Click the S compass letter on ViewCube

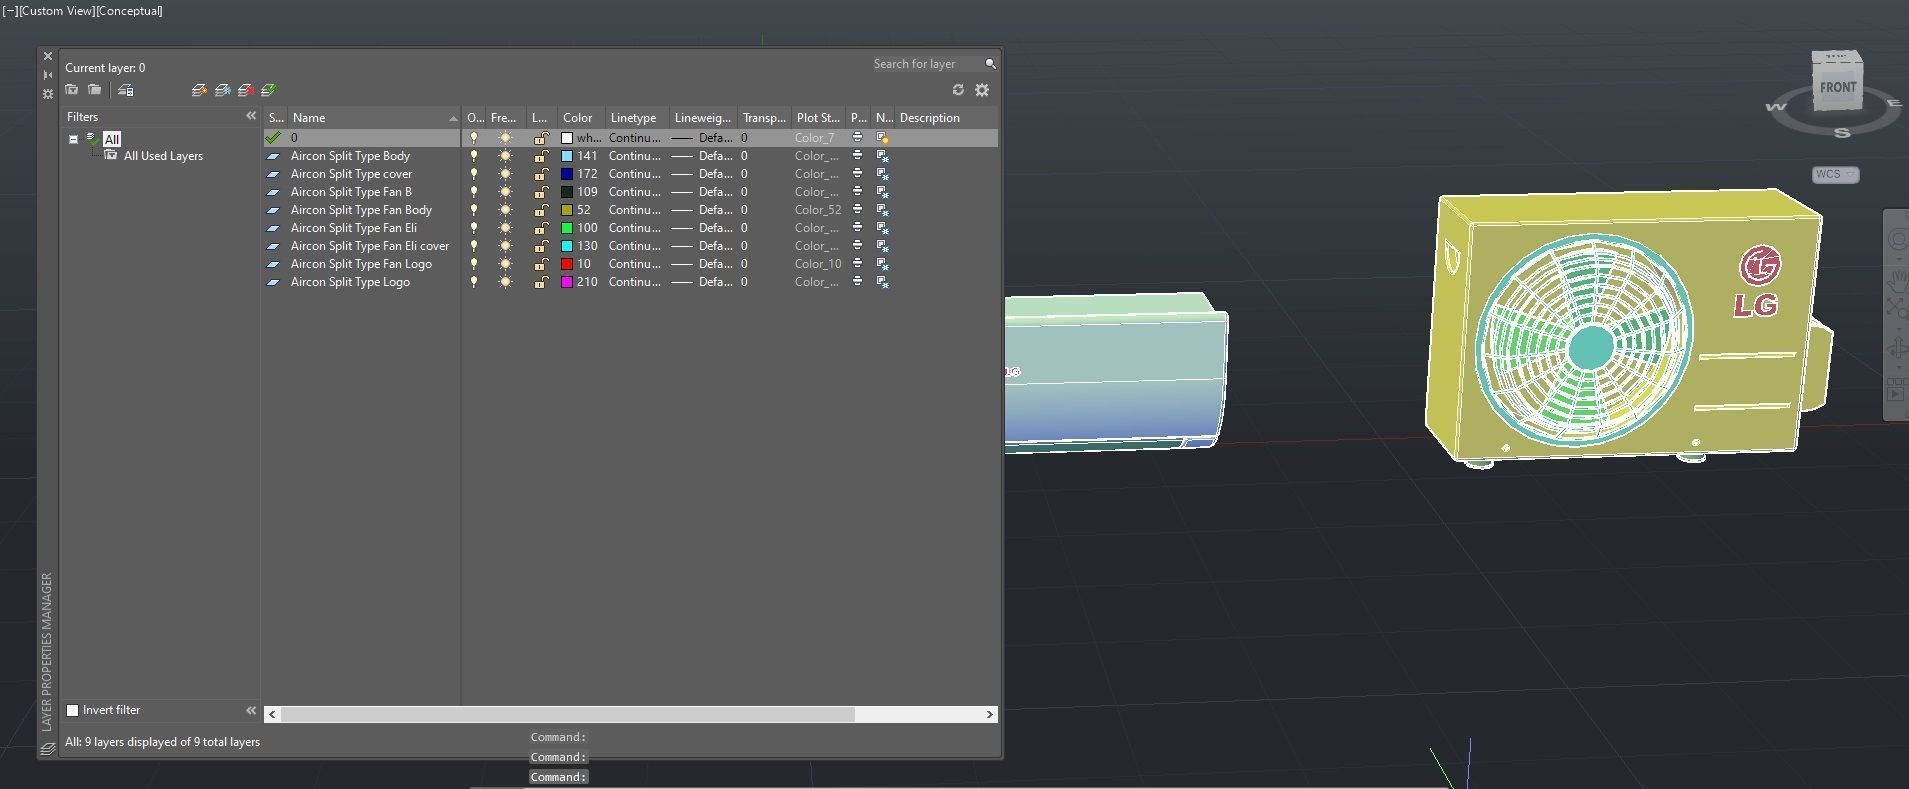1842,133
